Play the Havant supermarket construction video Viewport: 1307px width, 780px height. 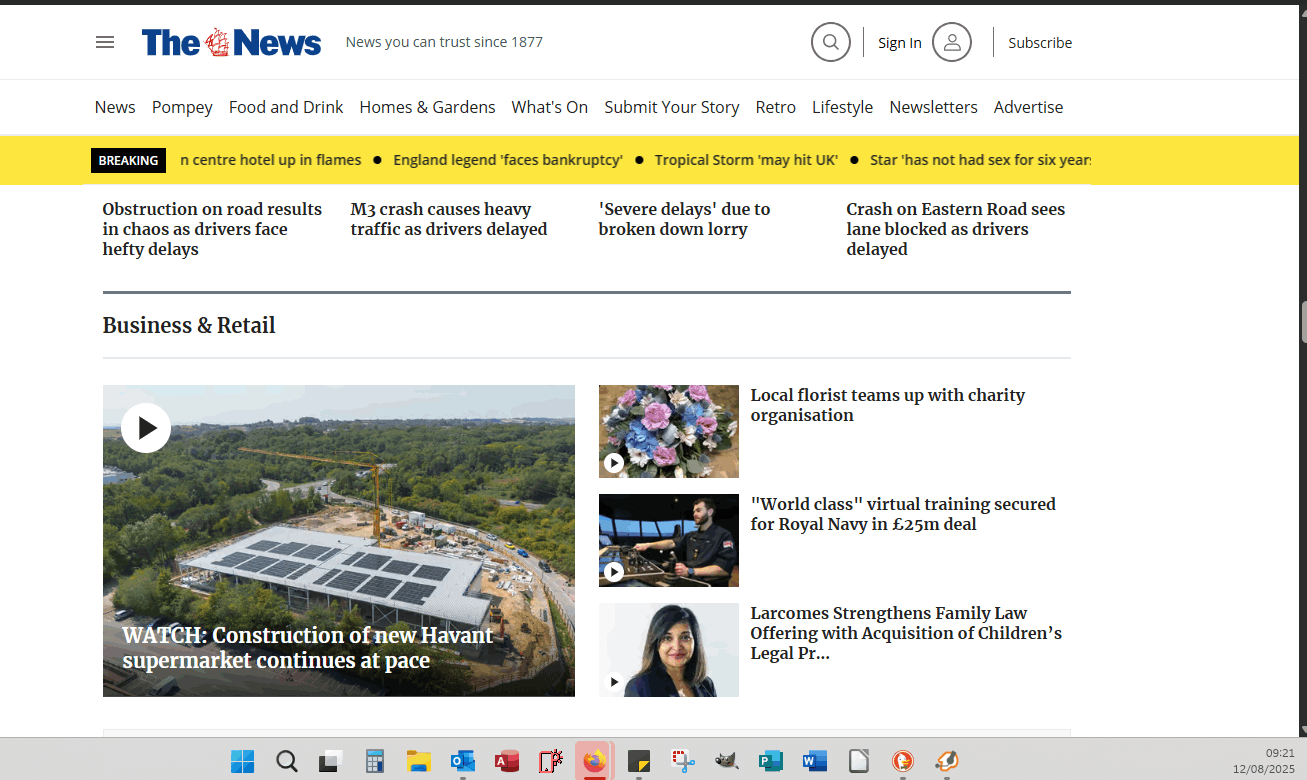pos(146,428)
